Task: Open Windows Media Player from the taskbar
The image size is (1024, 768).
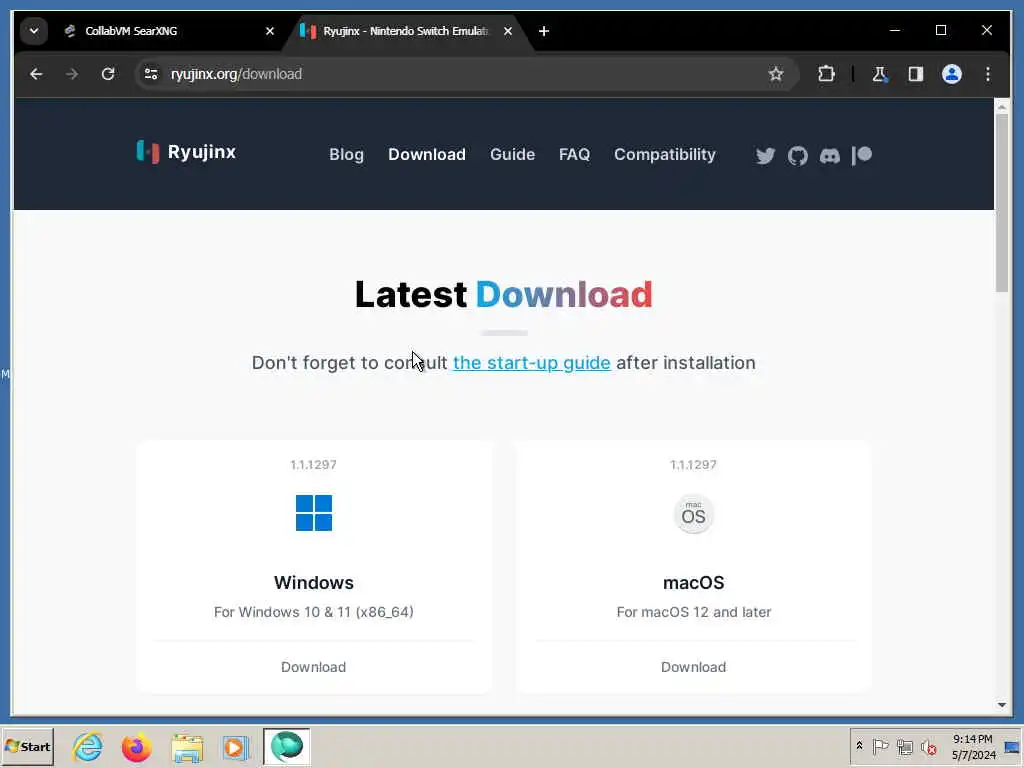Action: (235, 748)
